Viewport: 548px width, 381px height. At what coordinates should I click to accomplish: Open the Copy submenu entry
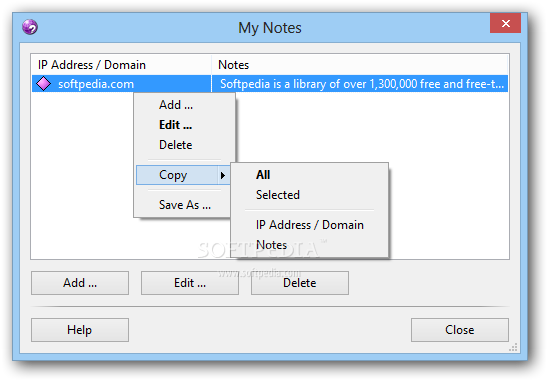(183, 175)
